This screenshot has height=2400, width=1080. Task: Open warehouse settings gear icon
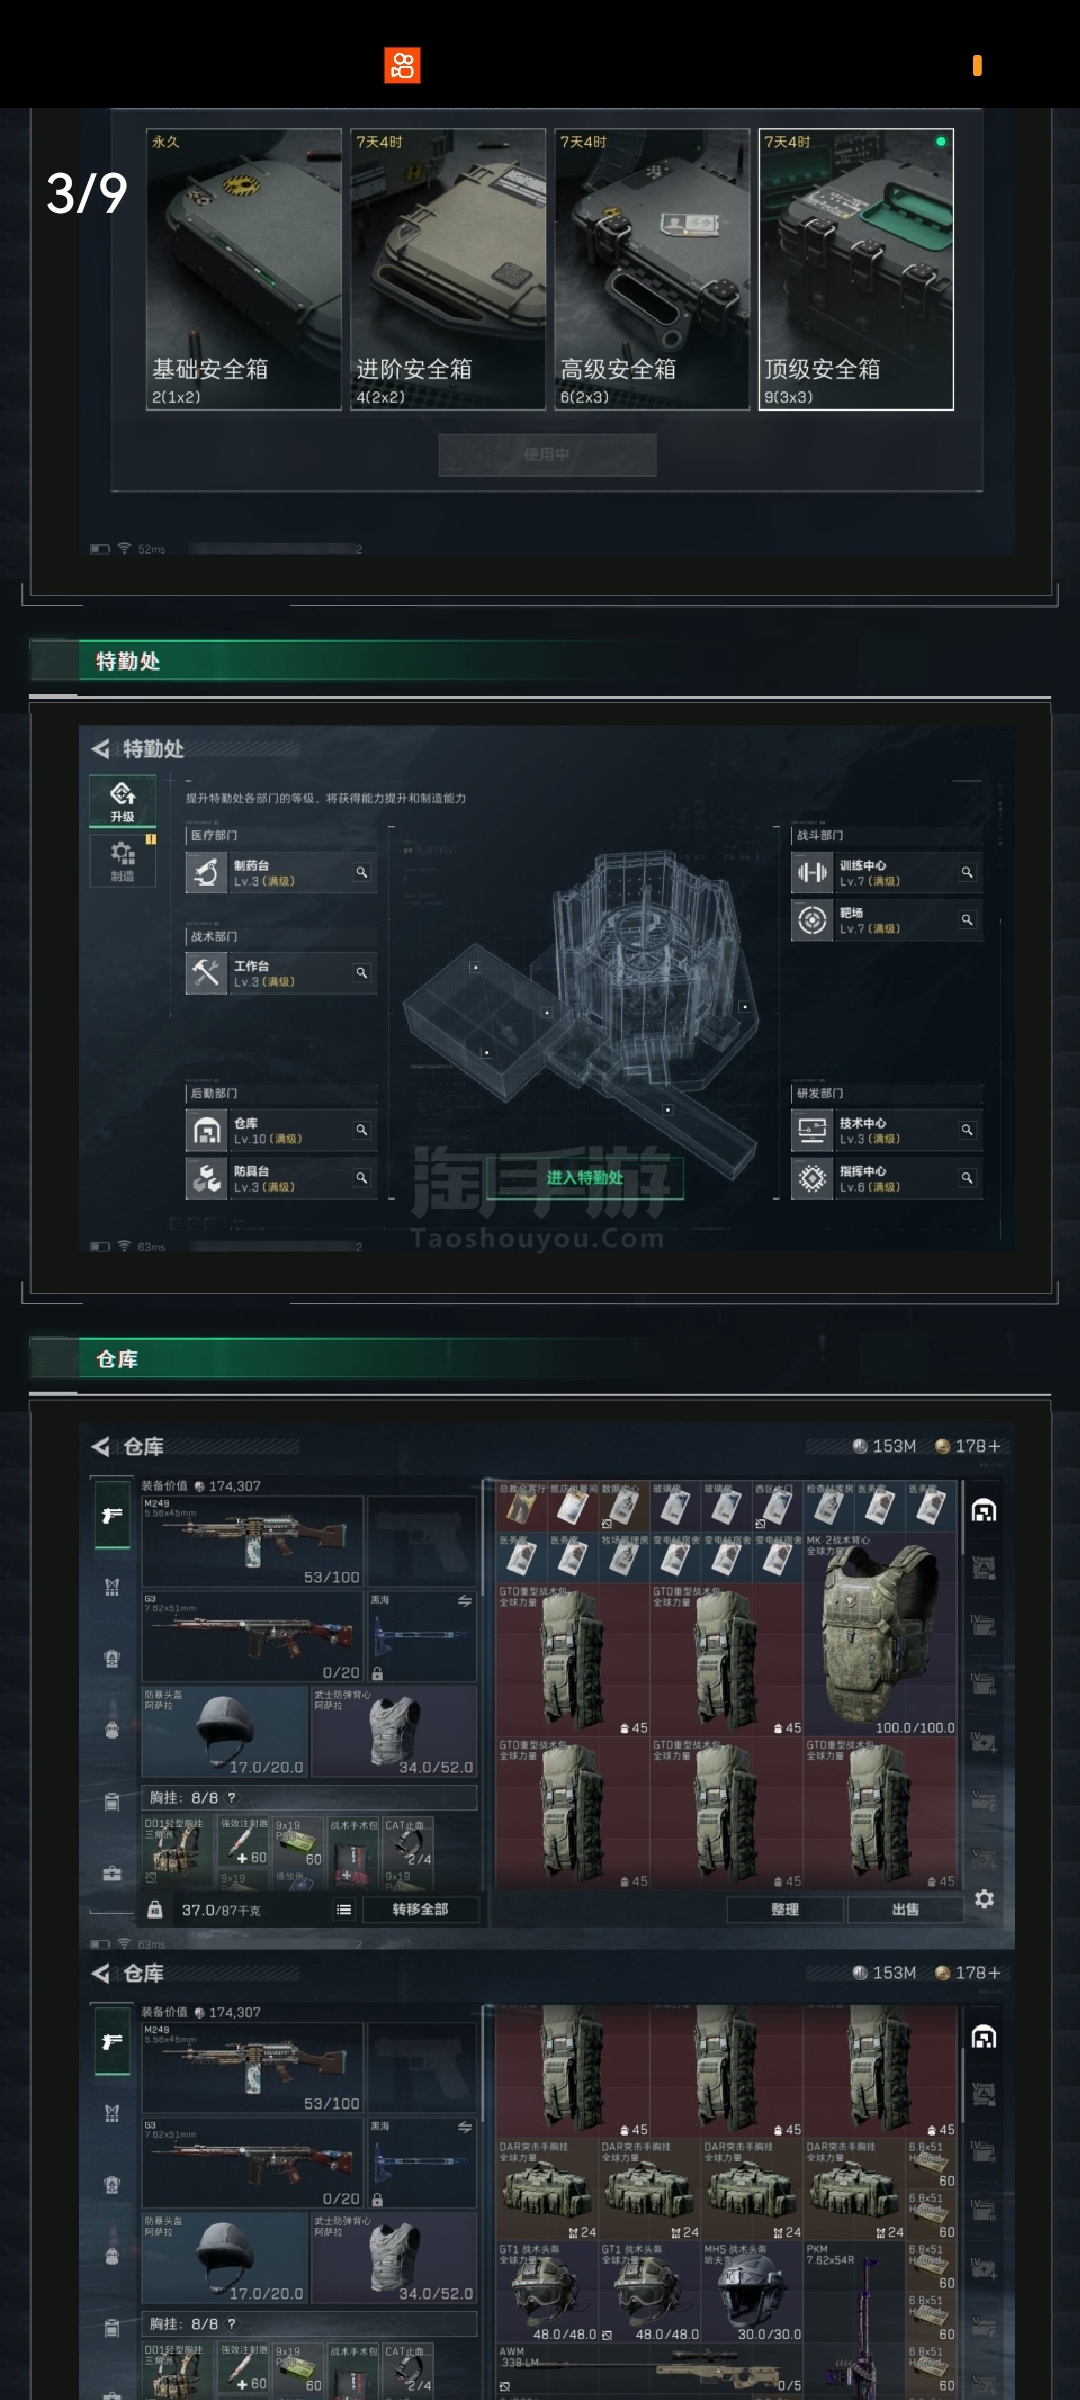[x=984, y=1898]
